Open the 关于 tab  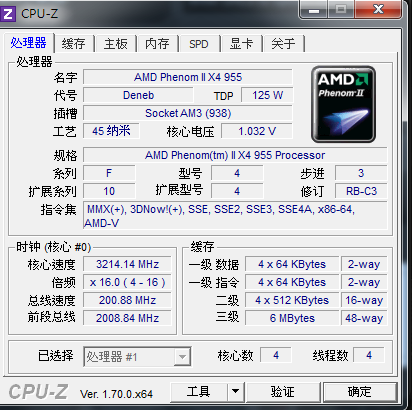point(283,44)
